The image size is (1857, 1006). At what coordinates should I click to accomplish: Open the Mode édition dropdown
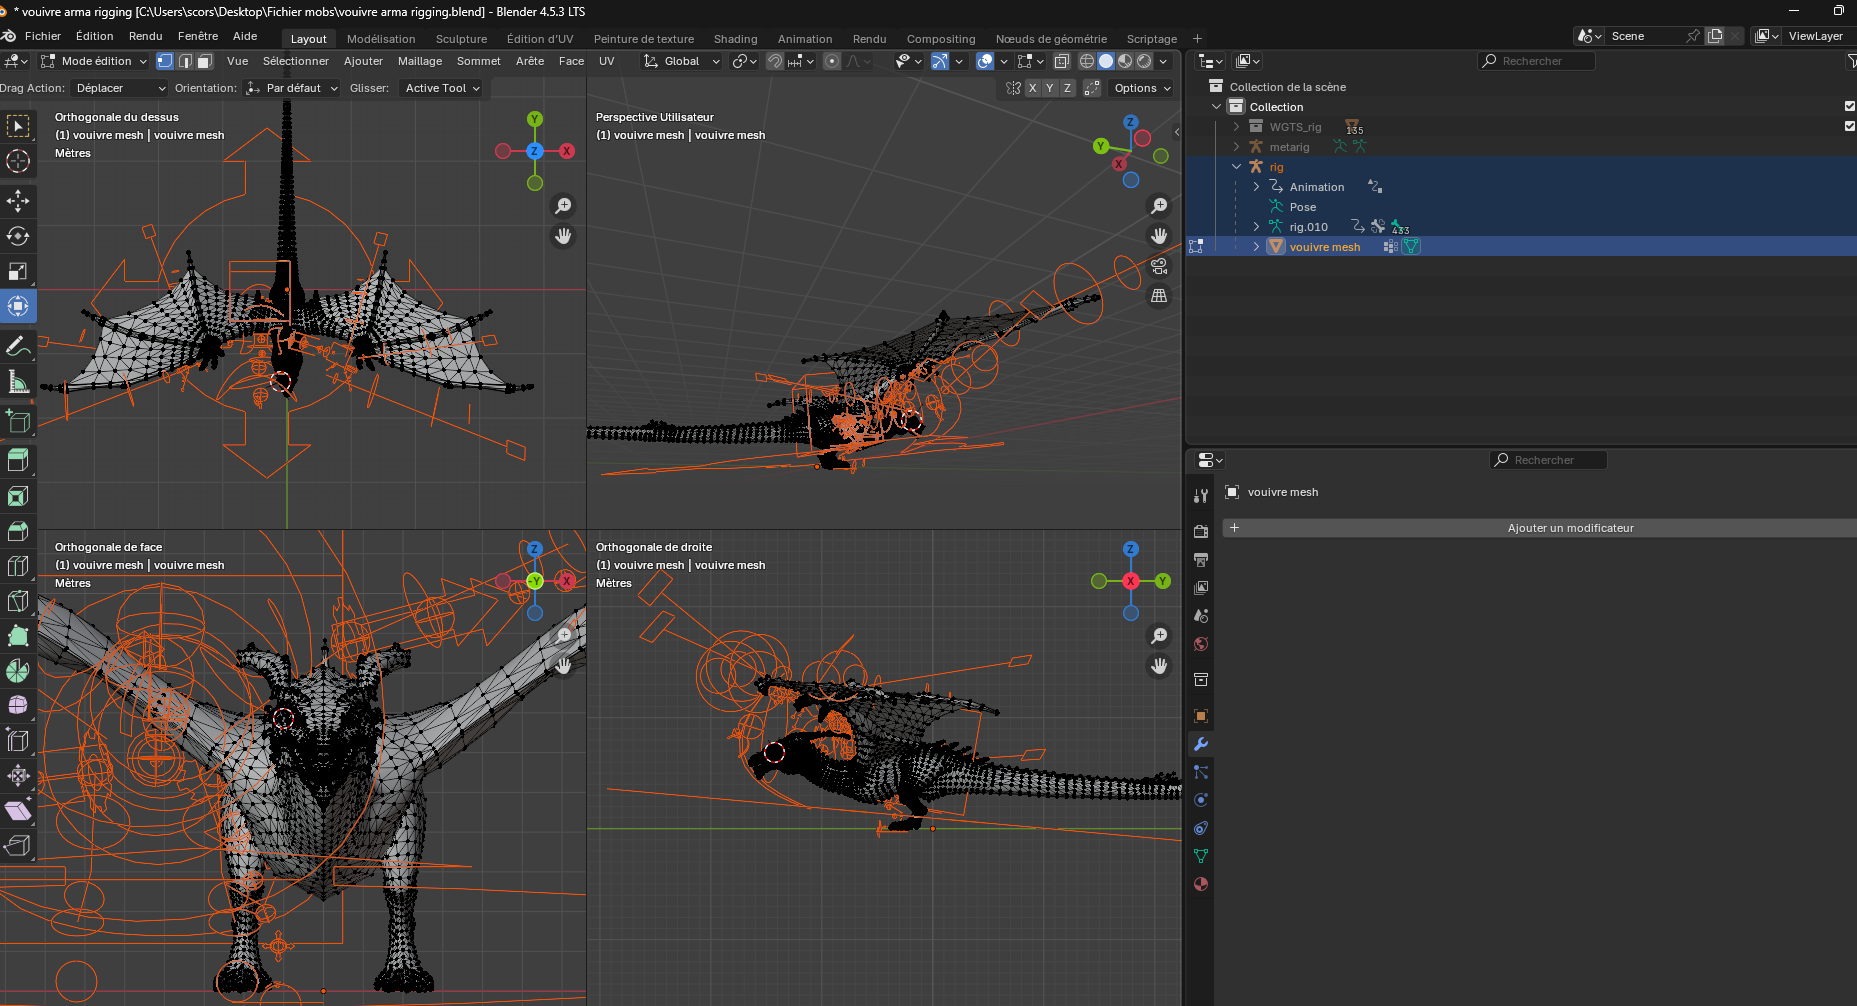pyautogui.click(x=94, y=61)
